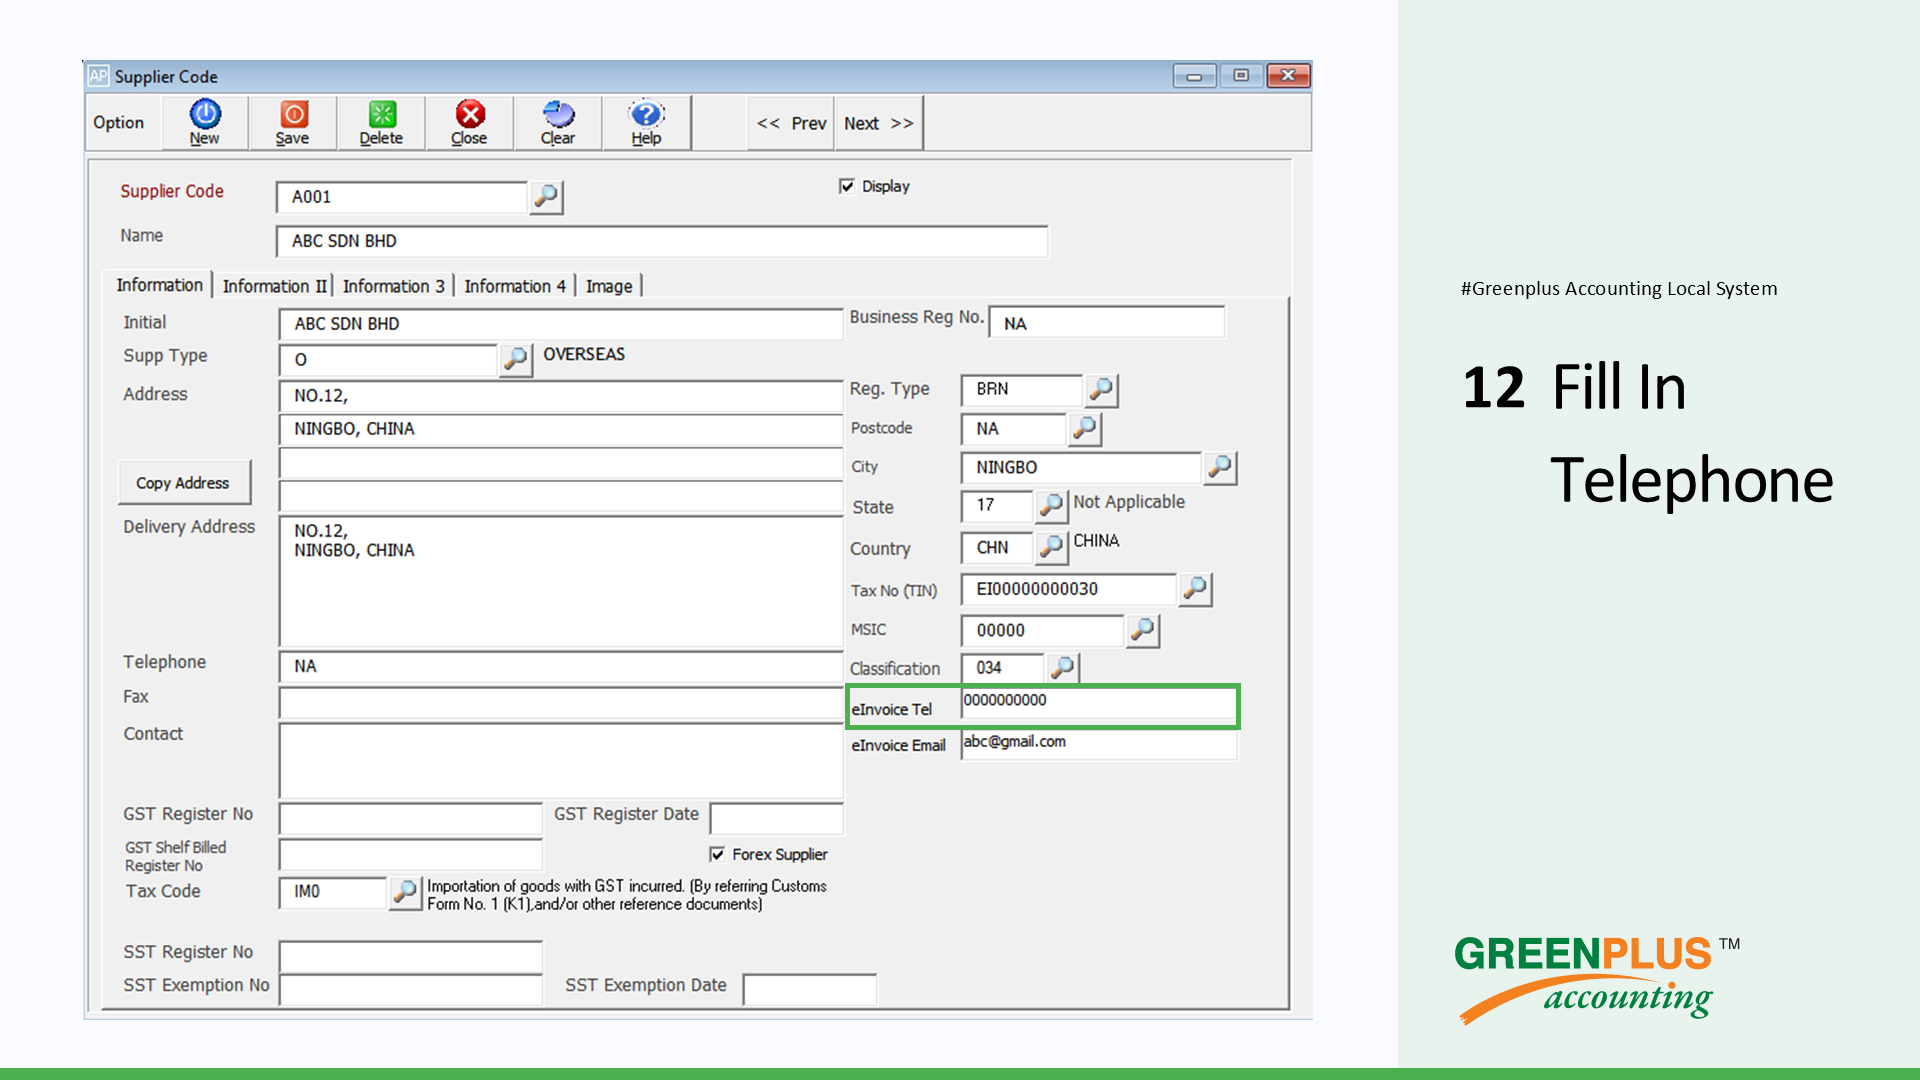Toggle the Display checkbox
The width and height of the screenshot is (1920, 1080).
coord(847,186)
